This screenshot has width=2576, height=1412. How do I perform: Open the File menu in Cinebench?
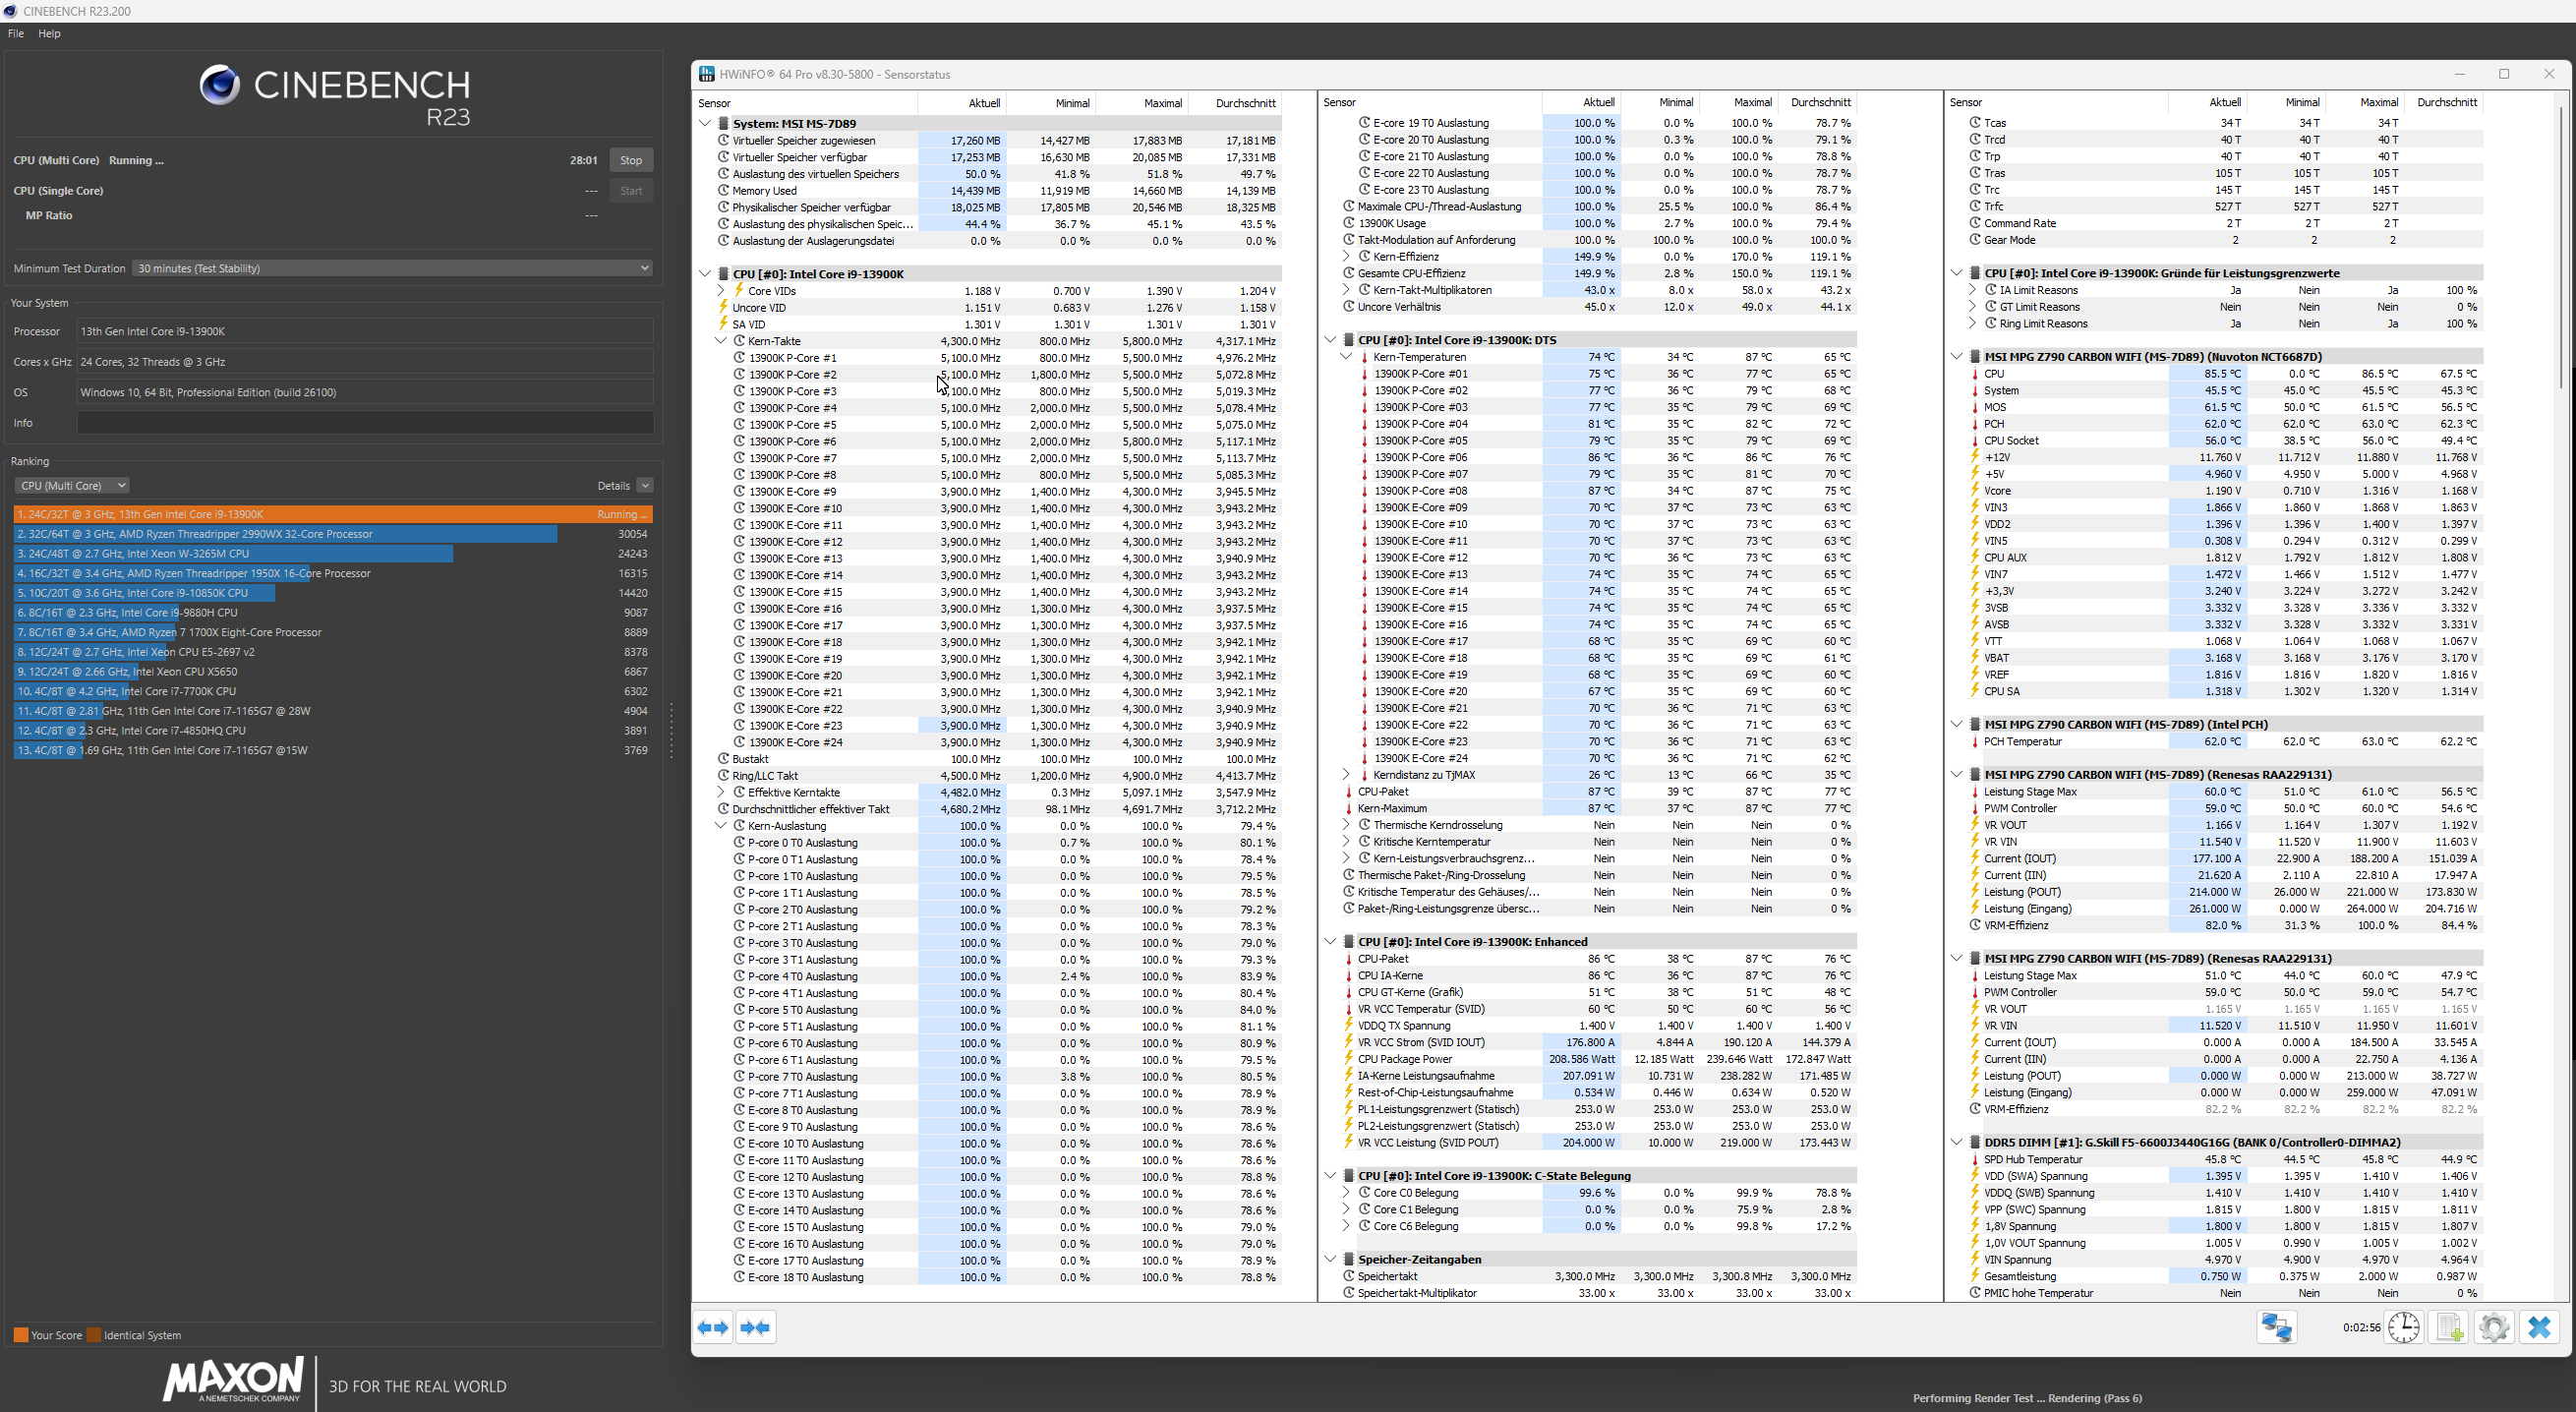(15, 33)
